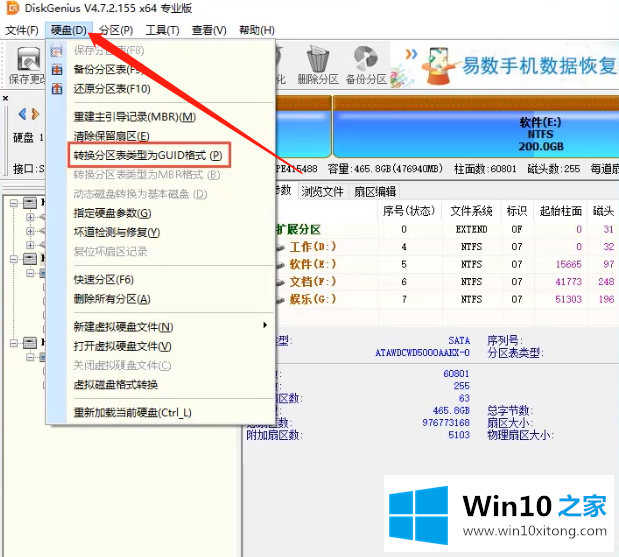Click the backup partition table menu icon
619x557 pixels.
57,70
